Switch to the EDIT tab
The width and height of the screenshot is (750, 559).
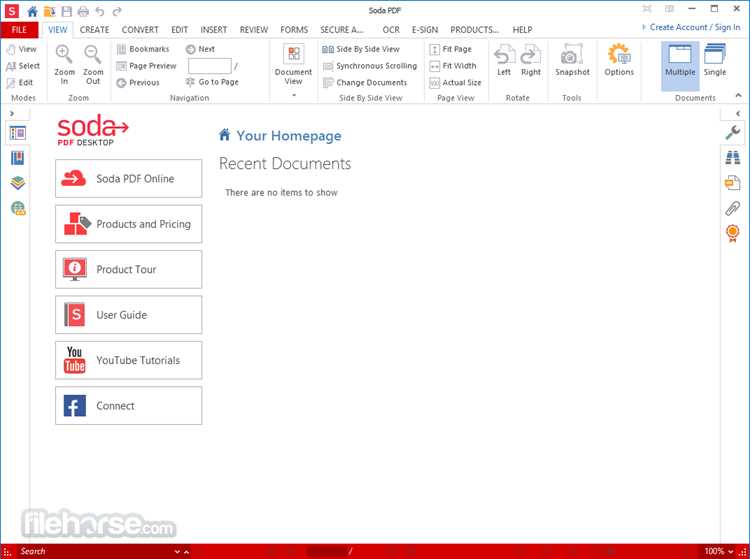coord(179,30)
